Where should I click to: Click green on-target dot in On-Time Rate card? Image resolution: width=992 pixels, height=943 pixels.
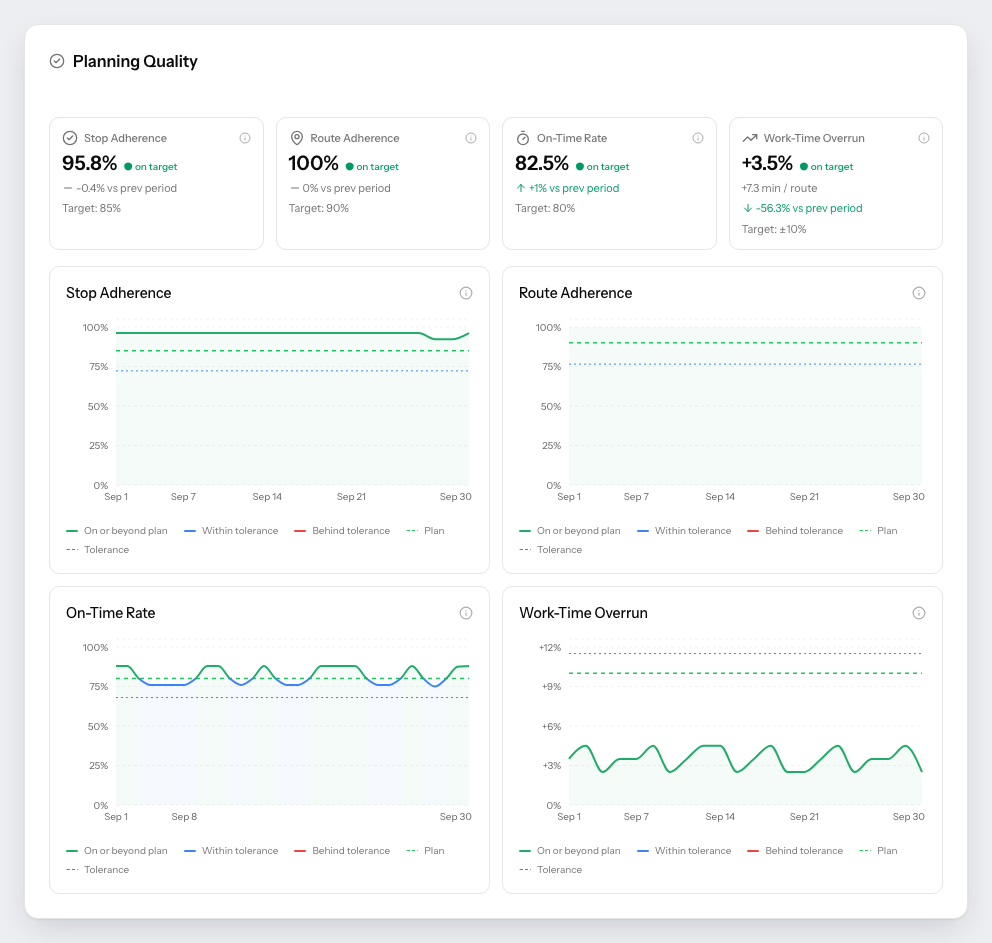click(580, 167)
